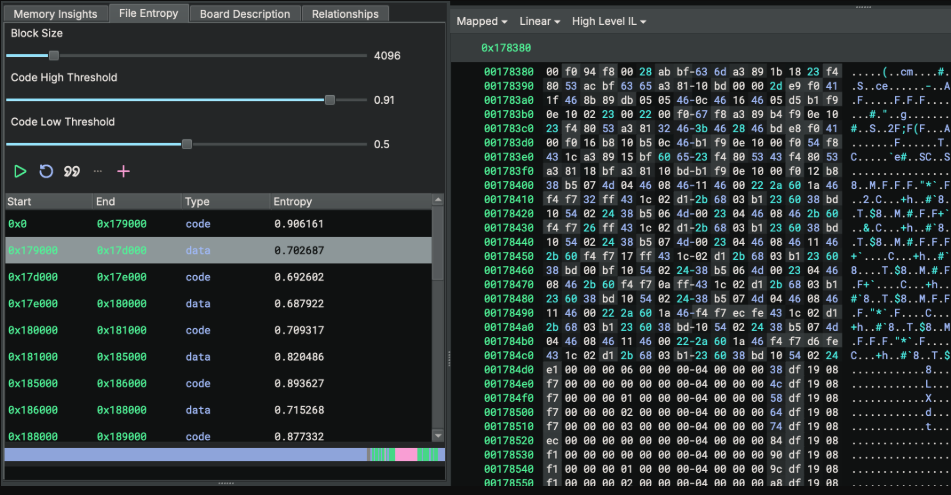Click the Code Low Threshold slider handle

pyautogui.click(x=187, y=144)
